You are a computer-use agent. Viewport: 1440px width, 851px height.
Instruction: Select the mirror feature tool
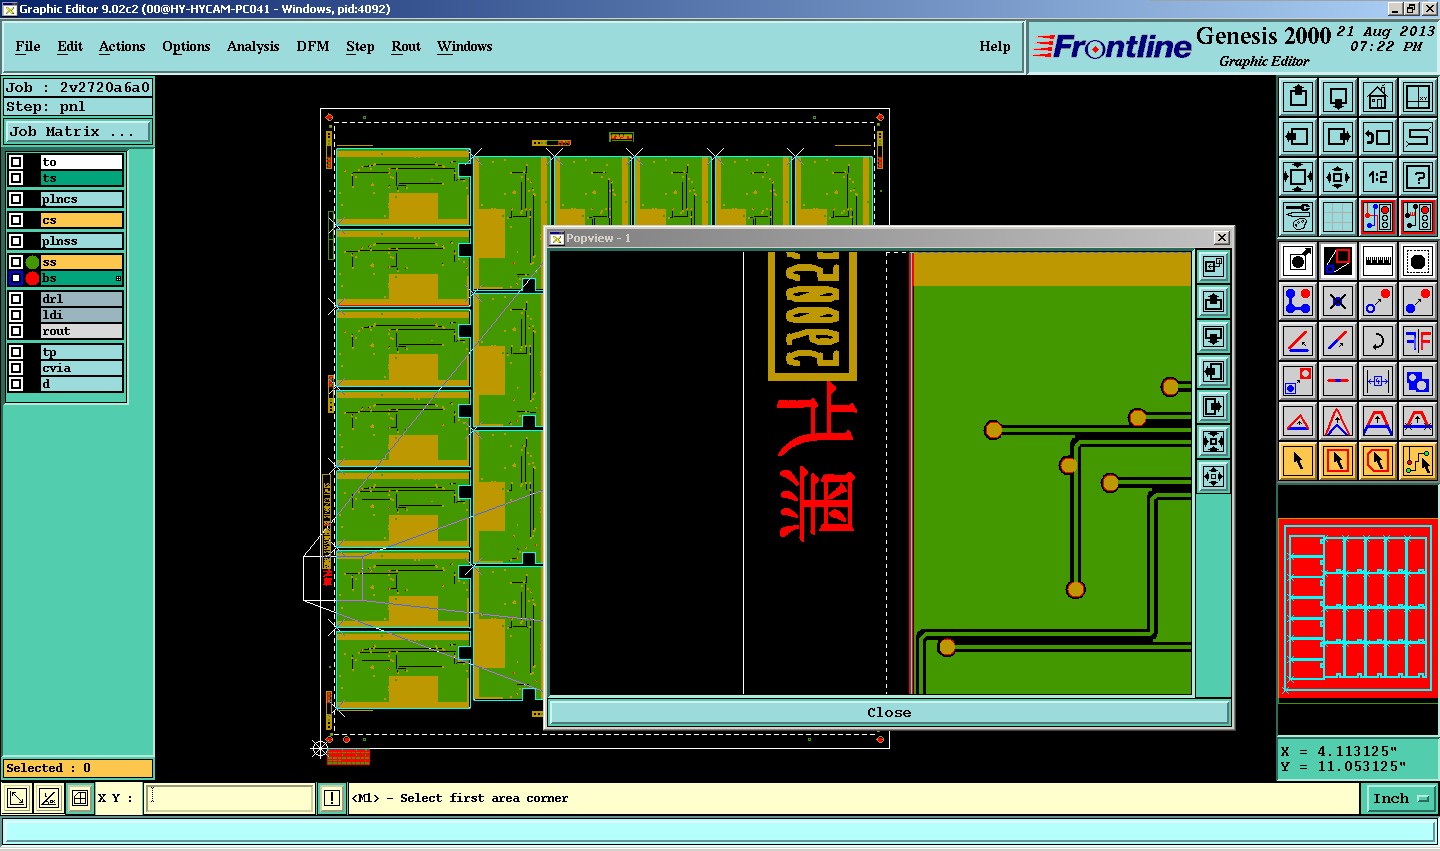(1417, 341)
